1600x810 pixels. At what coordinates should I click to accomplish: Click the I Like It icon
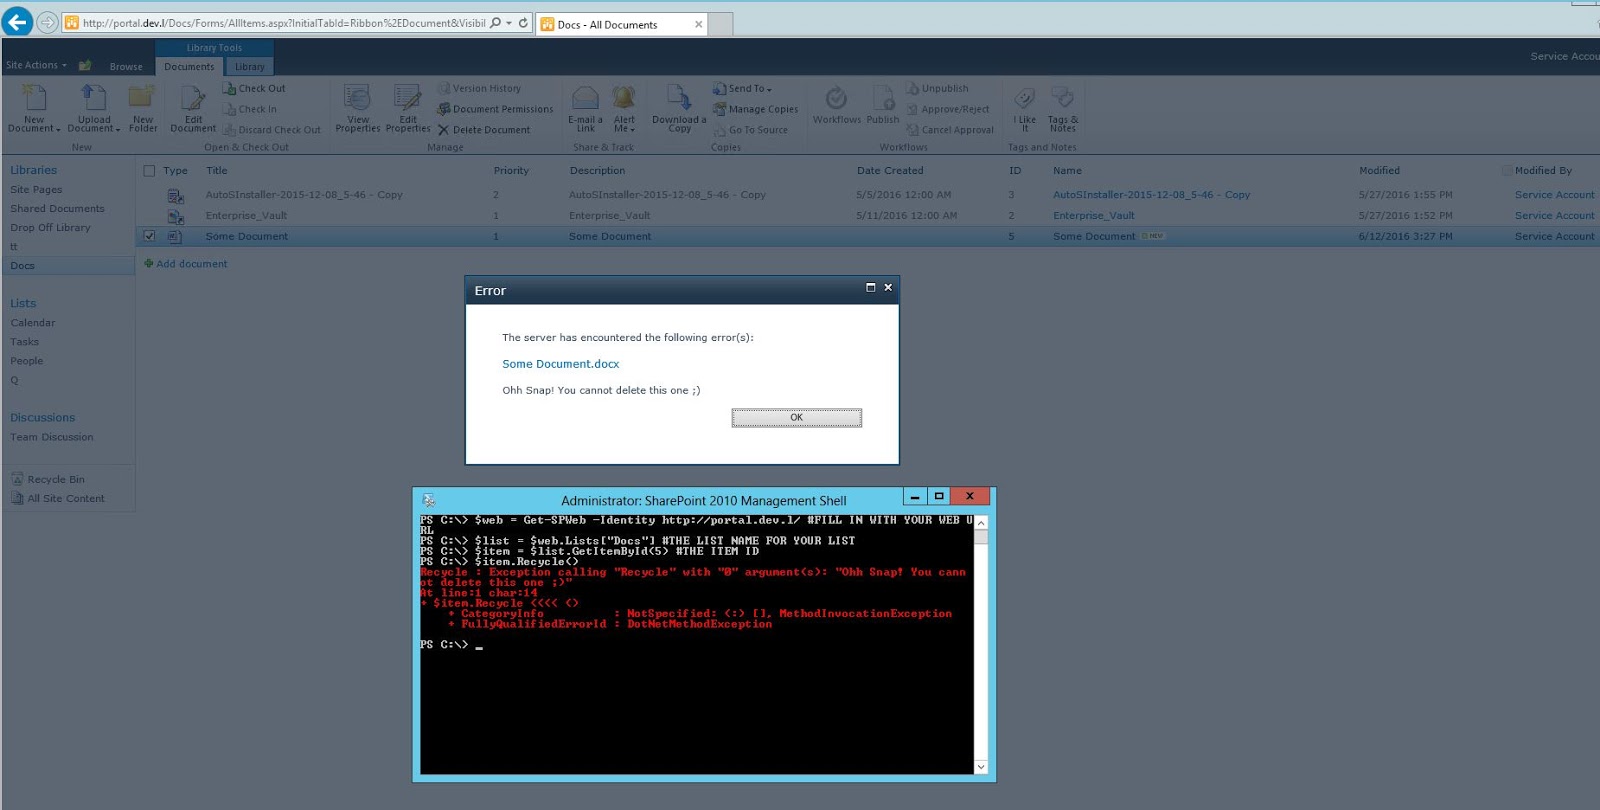[x=1025, y=109]
